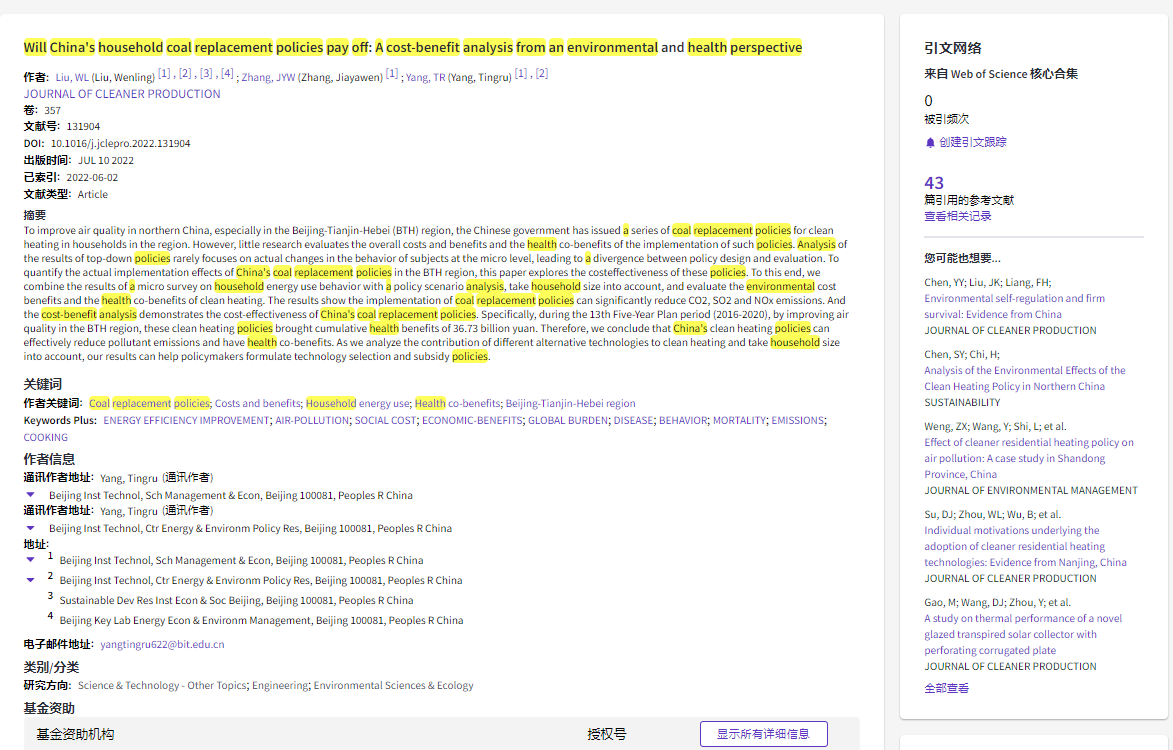Viewport: 1173px width, 750px height.
Task: Expand corresponding address Sch Management & Econ arrow
Action: click(x=30, y=495)
